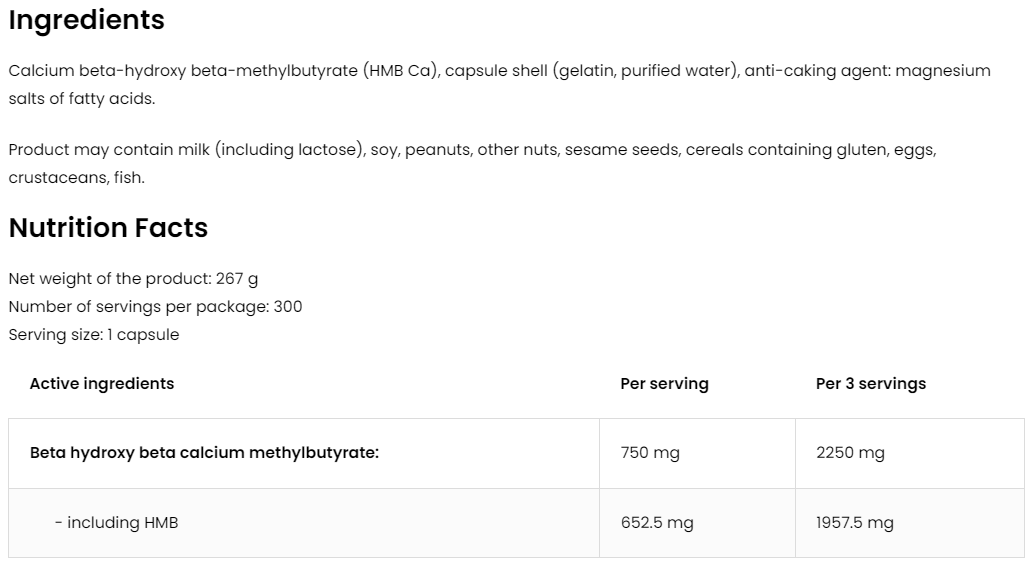Click the Nutrition Facts heading
This screenshot has width=1031, height=567.
tap(108, 228)
